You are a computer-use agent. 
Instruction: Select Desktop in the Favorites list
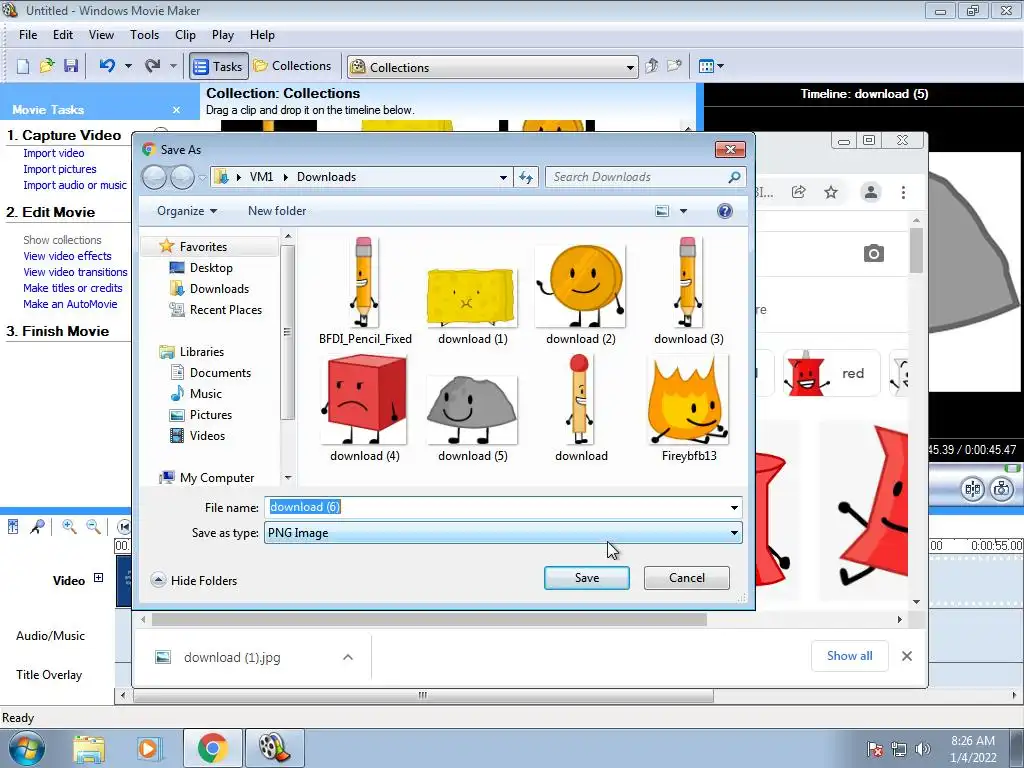(x=201, y=268)
